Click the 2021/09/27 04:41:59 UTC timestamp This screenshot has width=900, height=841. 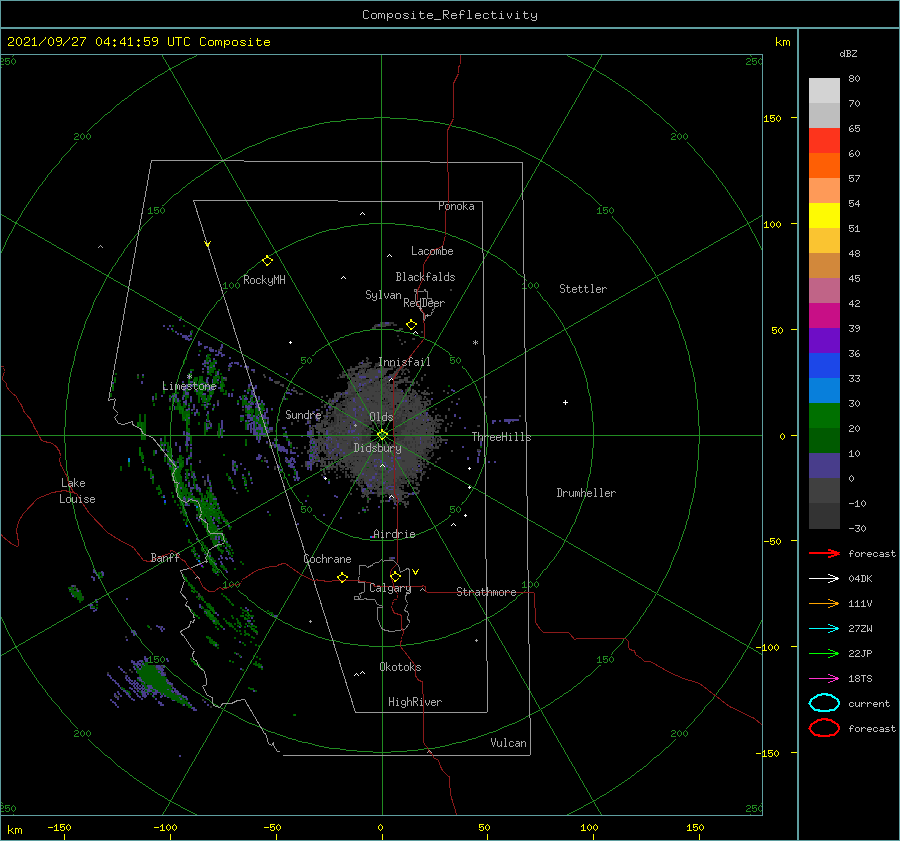pyautogui.click(x=99, y=41)
